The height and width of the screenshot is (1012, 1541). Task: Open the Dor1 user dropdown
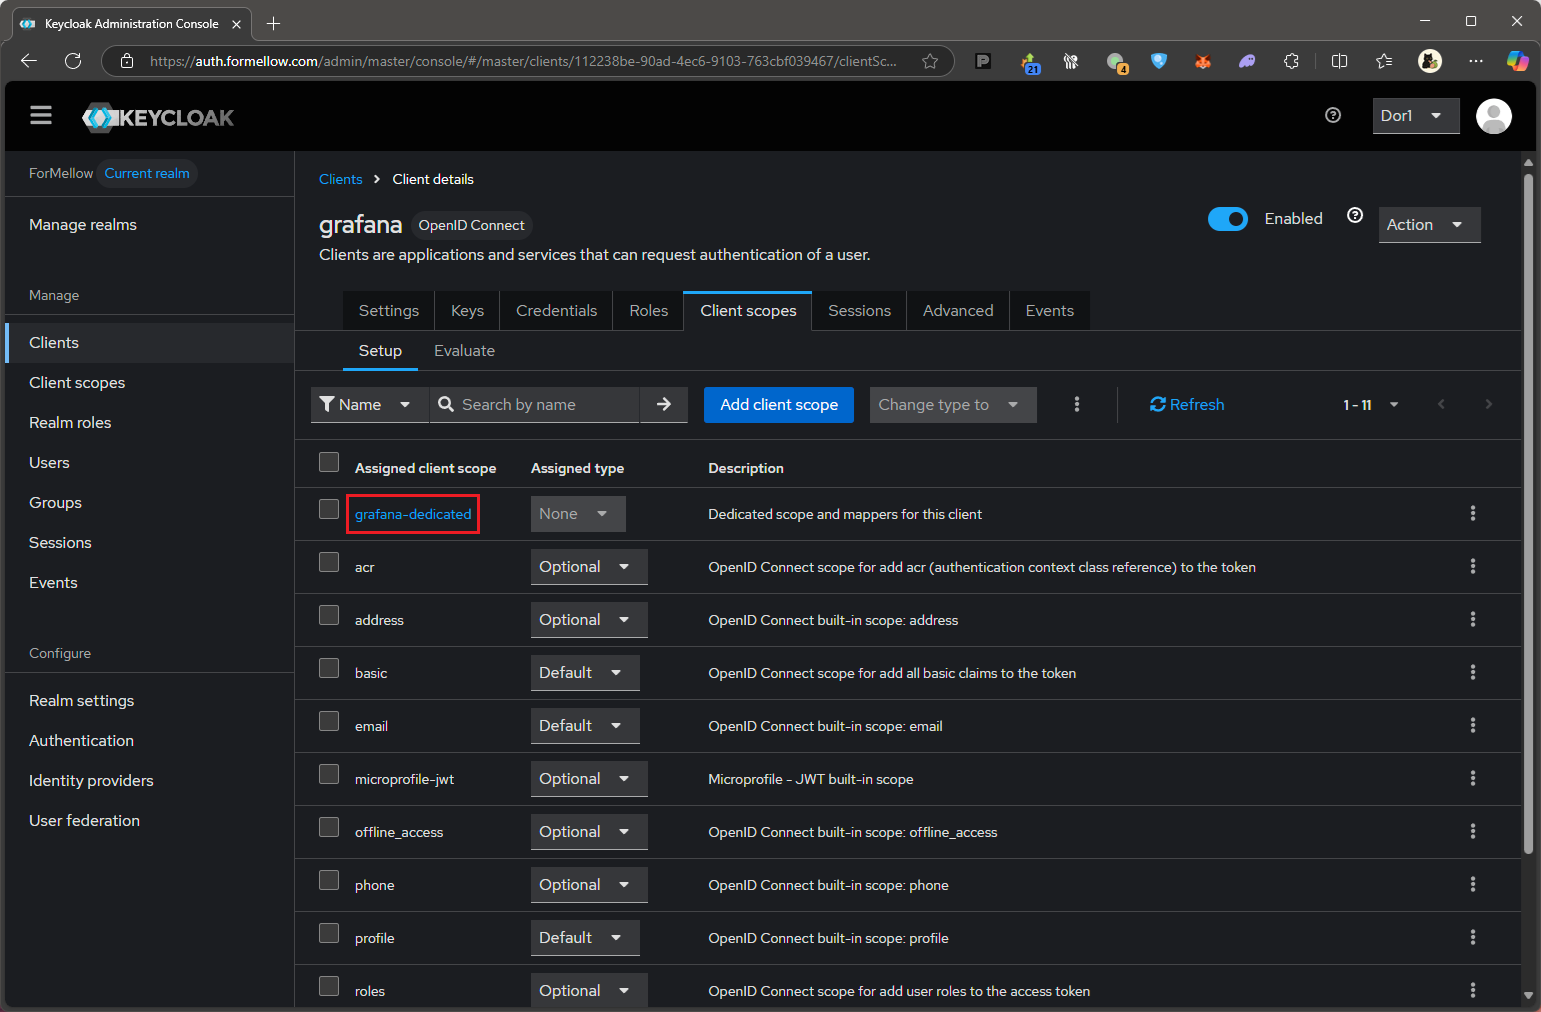tap(1415, 116)
